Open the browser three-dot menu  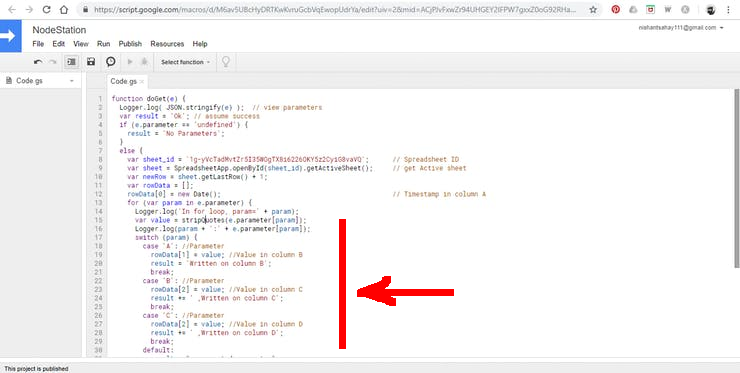(x=729, y=9)
